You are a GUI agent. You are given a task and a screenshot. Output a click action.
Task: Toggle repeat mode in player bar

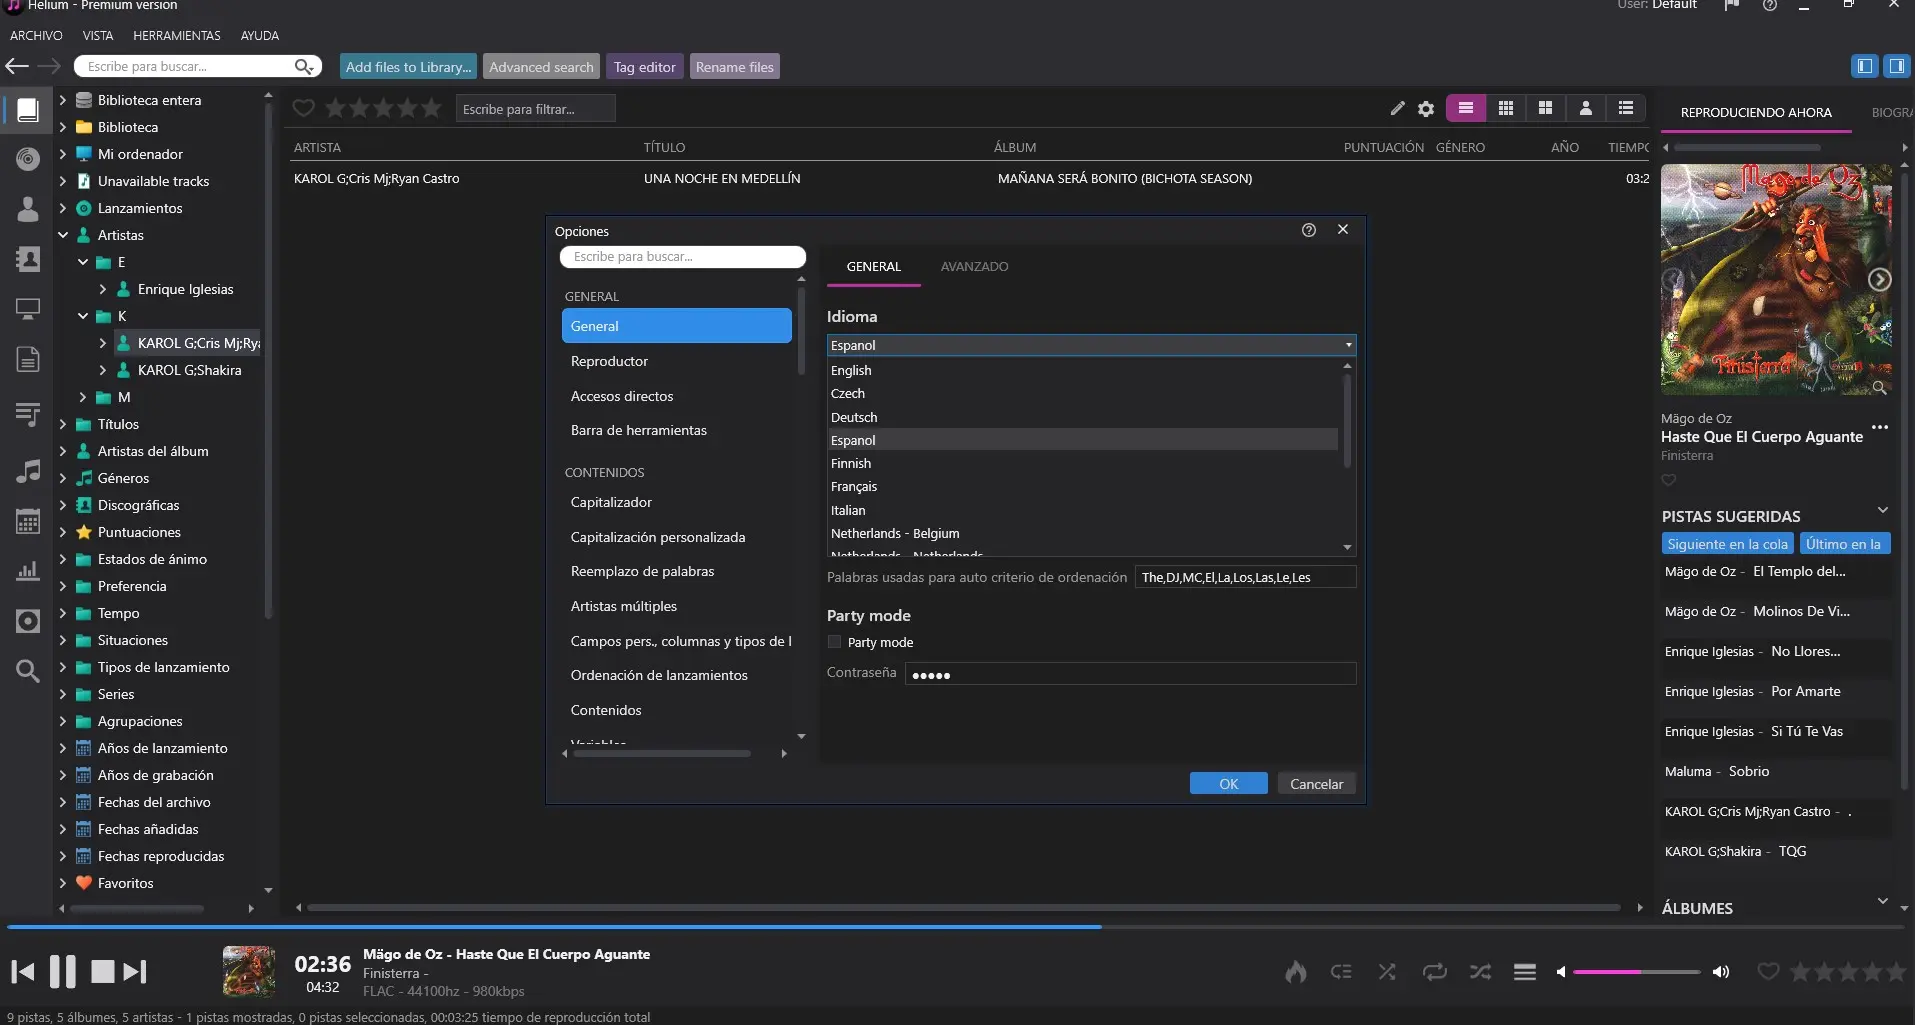click(x=1434, y=971)
